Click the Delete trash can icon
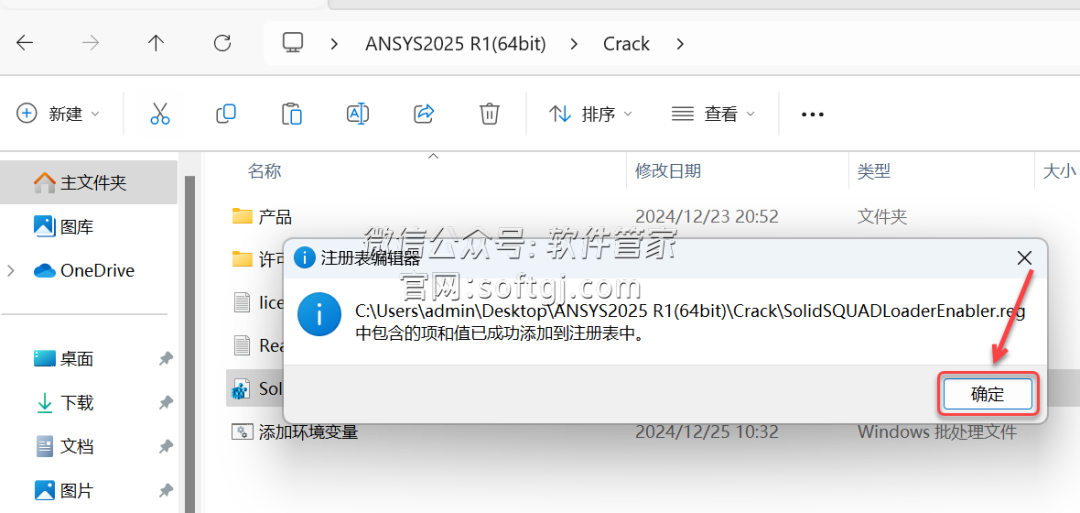Image resolution: width=1080 pixels, height=513 pixels. 489,114
